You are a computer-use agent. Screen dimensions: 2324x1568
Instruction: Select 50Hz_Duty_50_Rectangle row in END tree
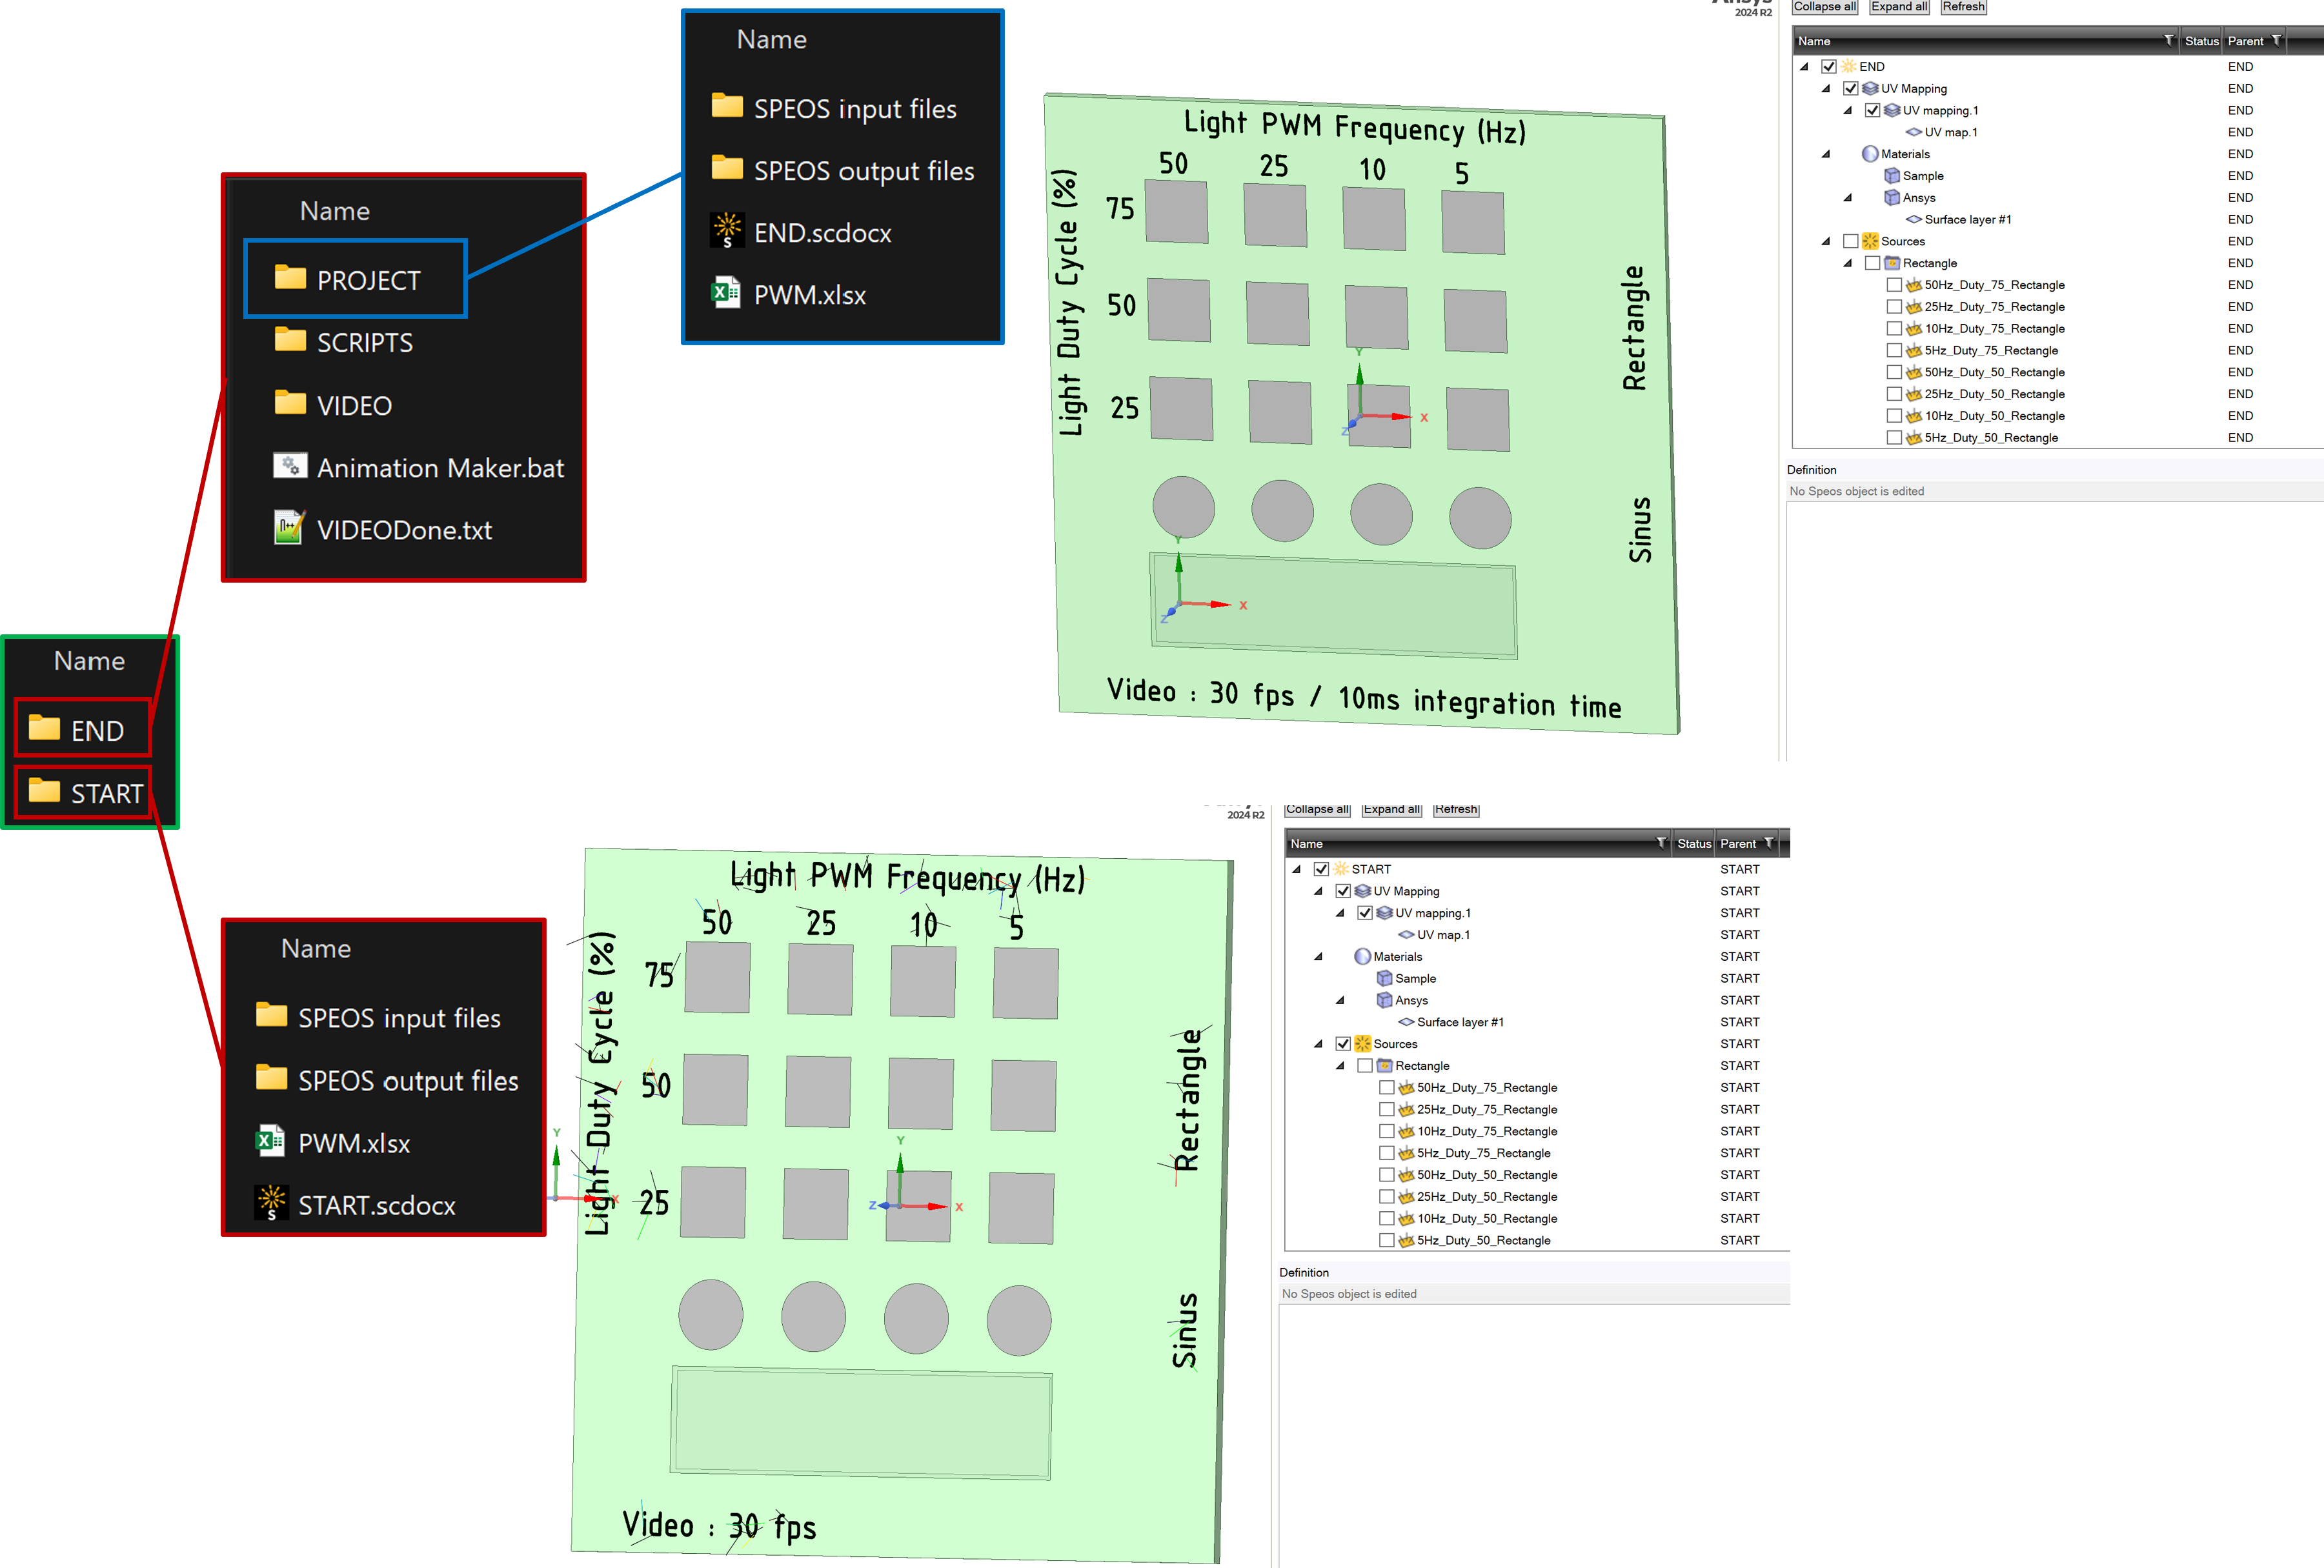click(2057, 372)
